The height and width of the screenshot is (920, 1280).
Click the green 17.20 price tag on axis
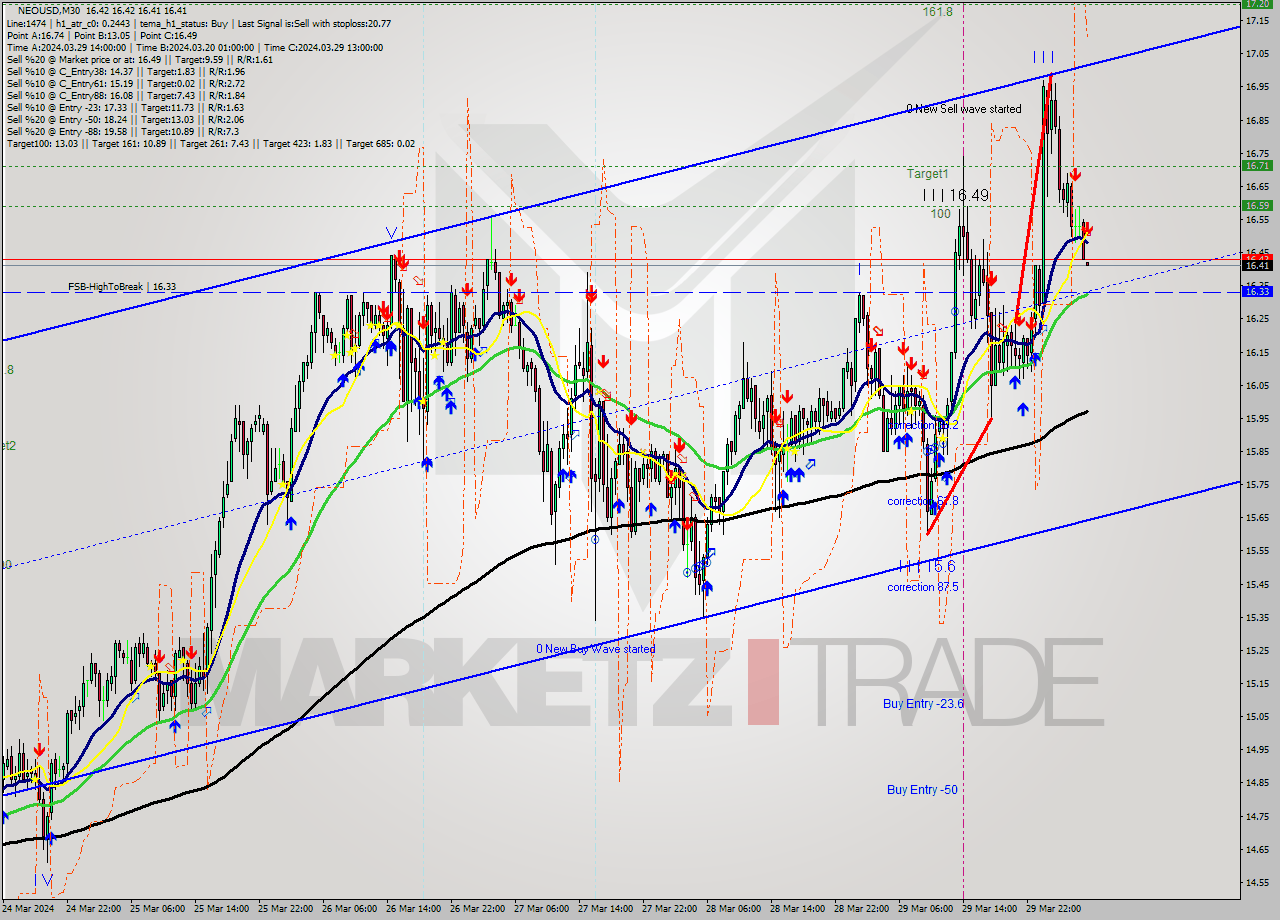pos(1257,4)
